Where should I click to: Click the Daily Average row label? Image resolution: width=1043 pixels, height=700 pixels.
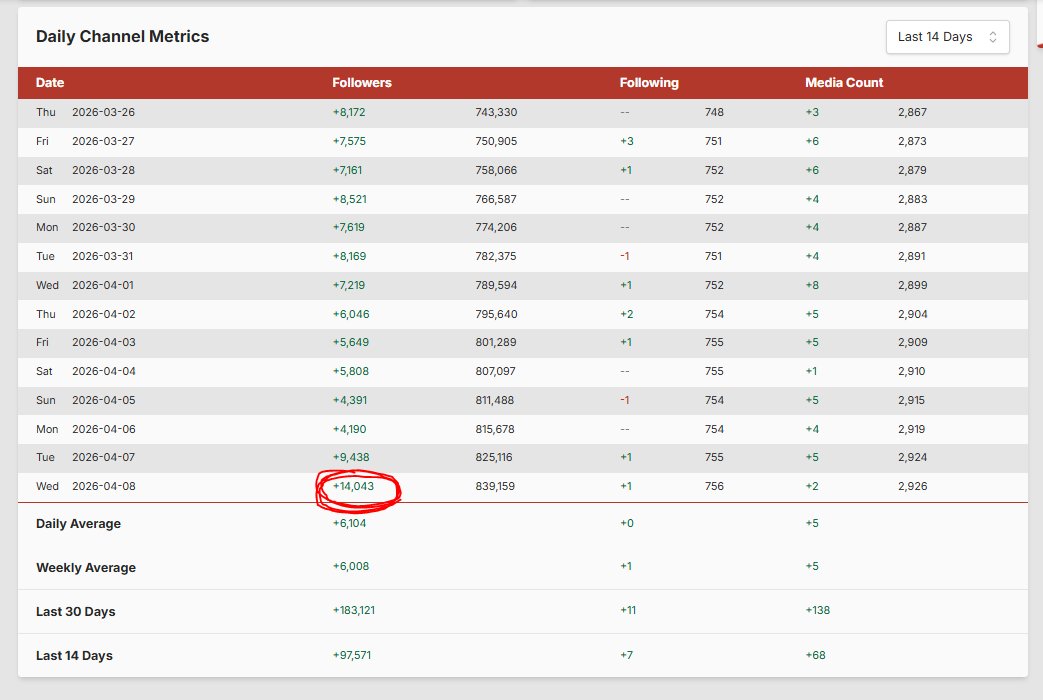click(78, 524)
